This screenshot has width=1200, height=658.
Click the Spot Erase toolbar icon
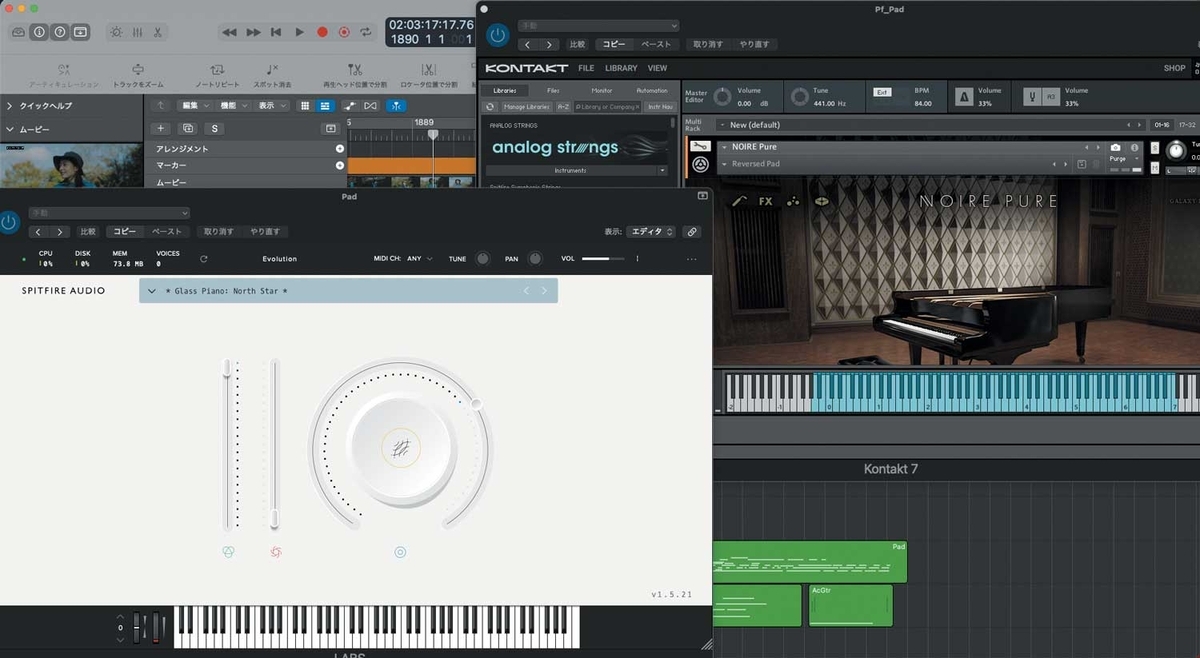(273, 70)
